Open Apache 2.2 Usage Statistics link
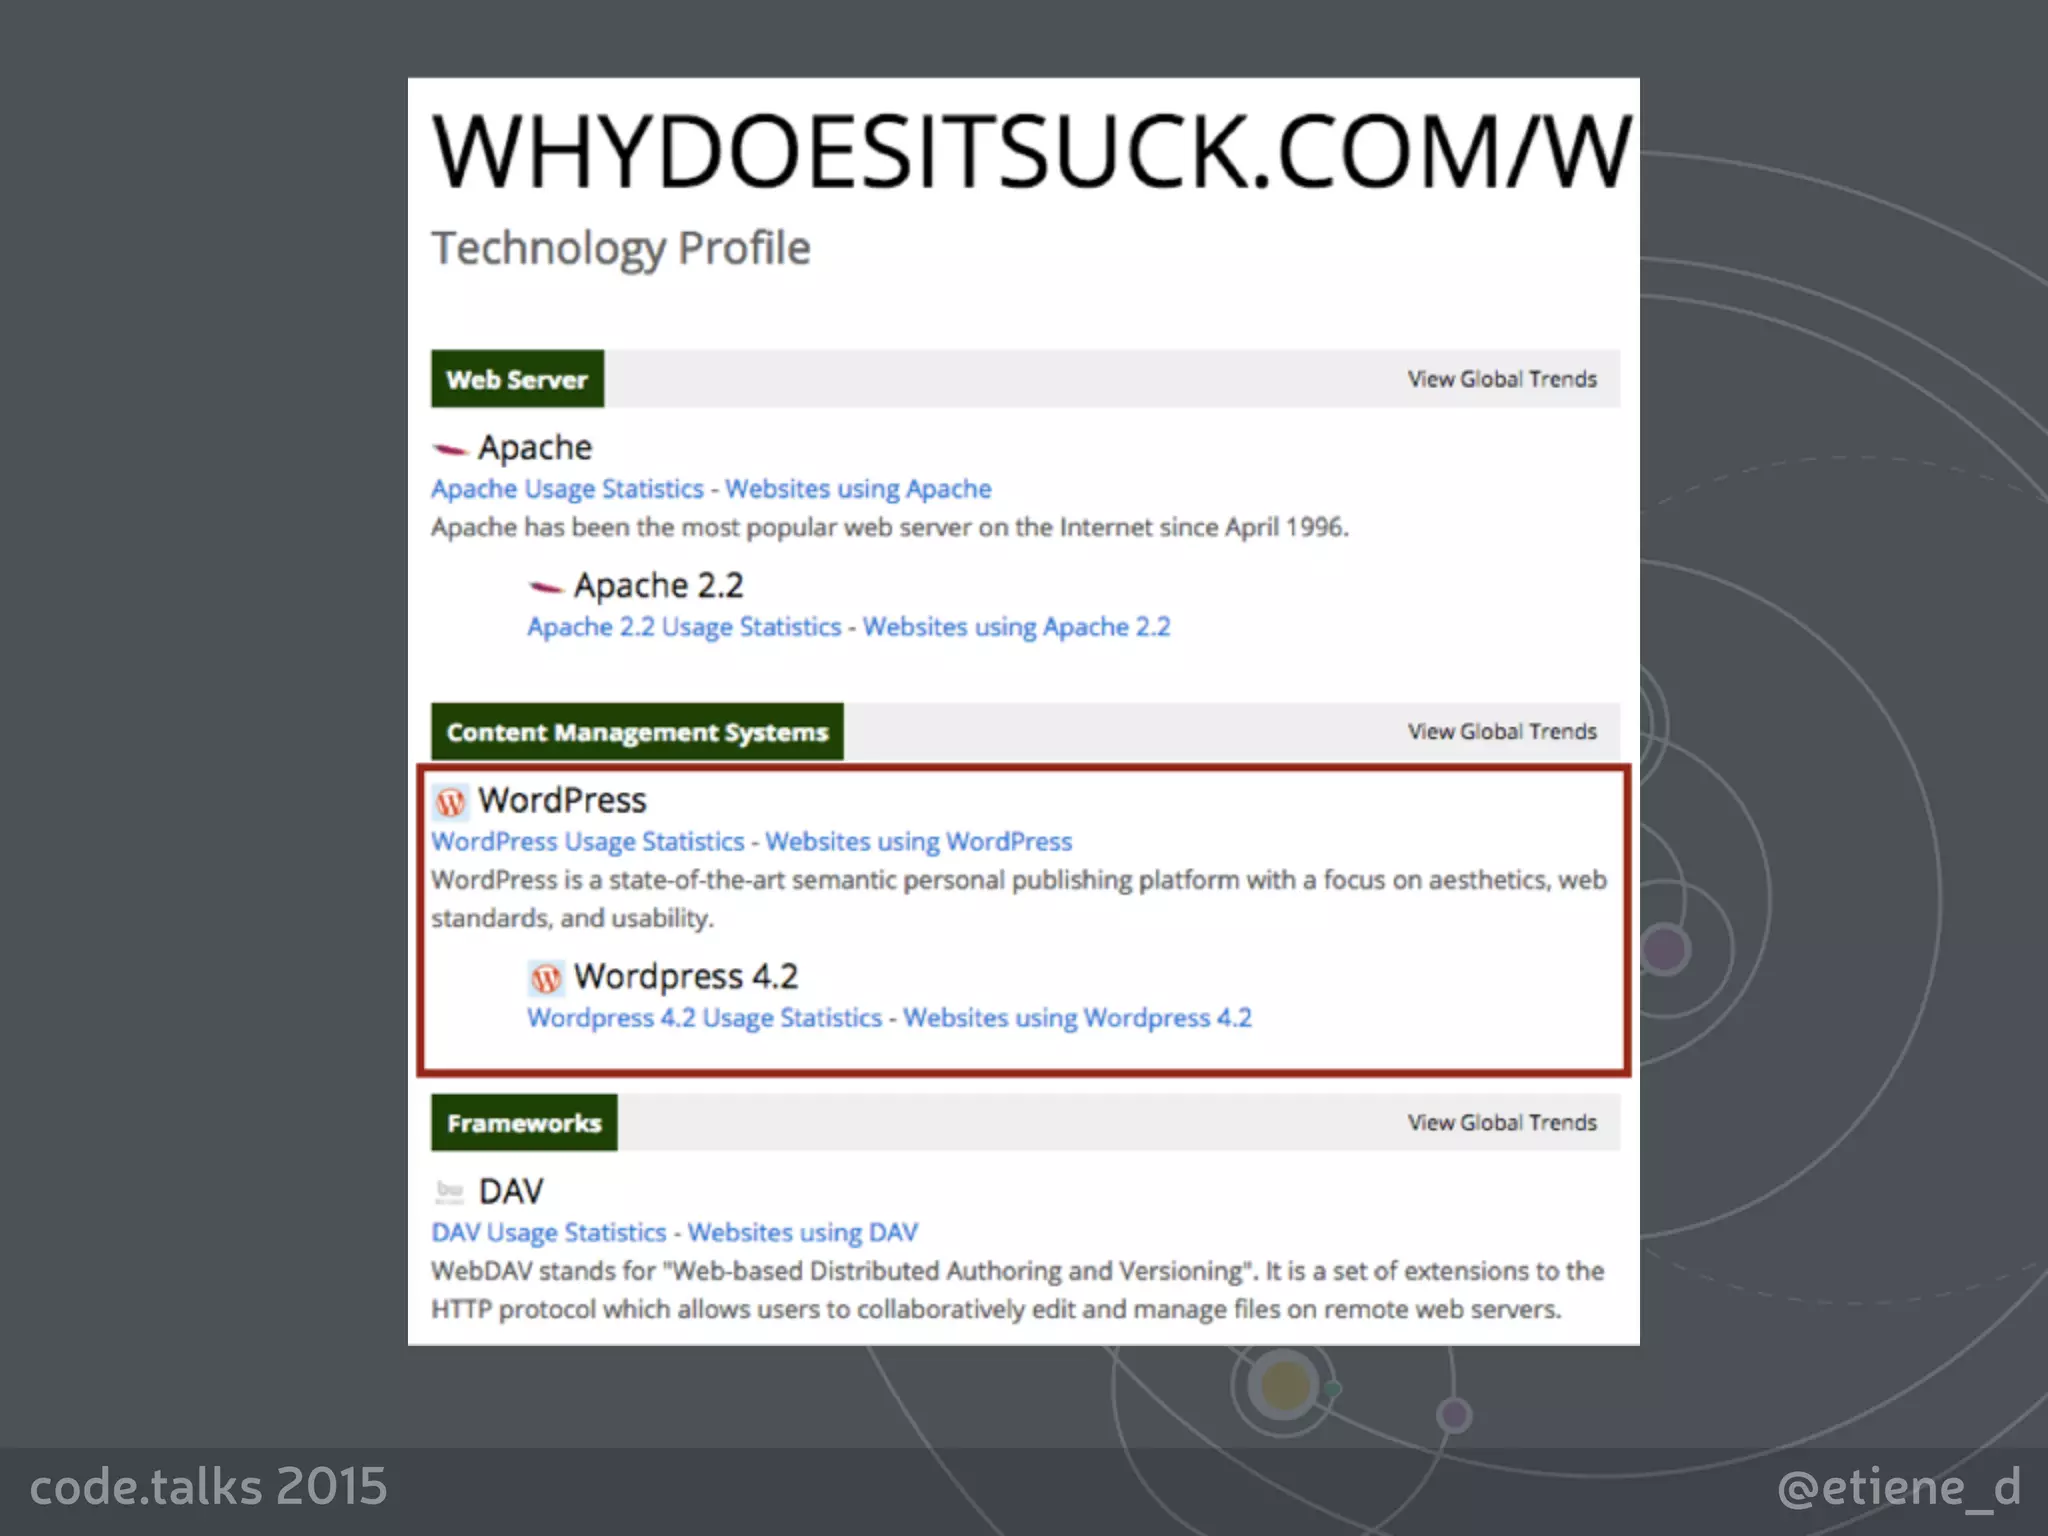The height and width of the screenshot is (1536, 2048). coord(685,627)
